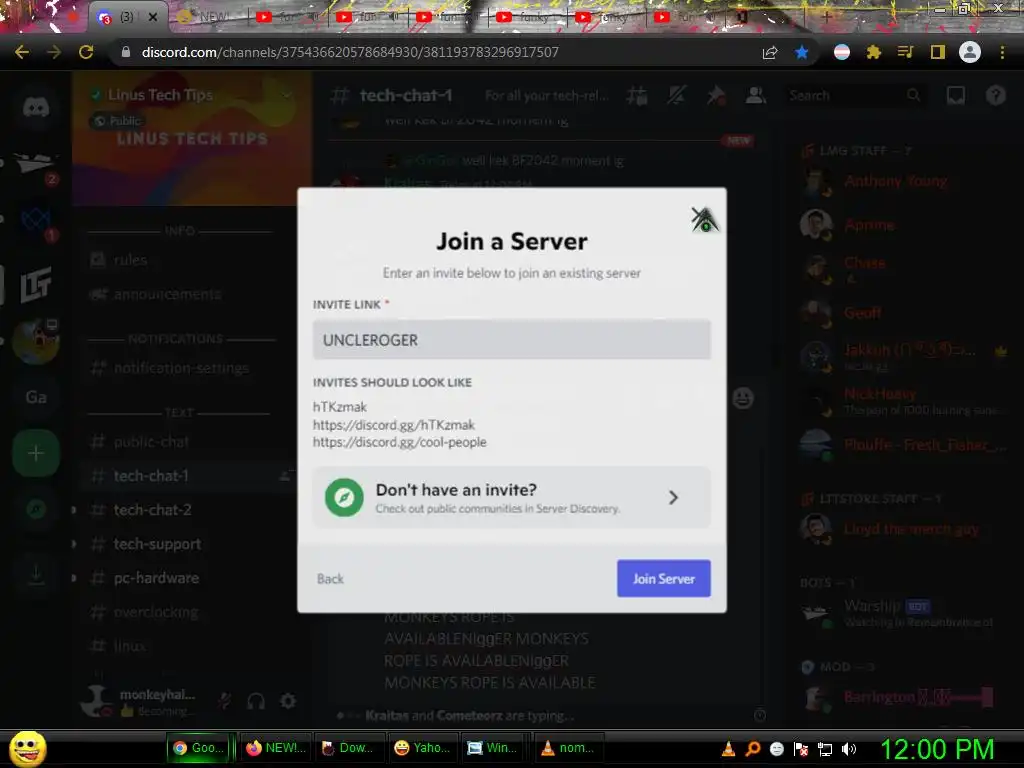The width and height of the screenshot is (1024, 768).
Task: Click the green Add a Server plus
Action: tap(36, 453)
